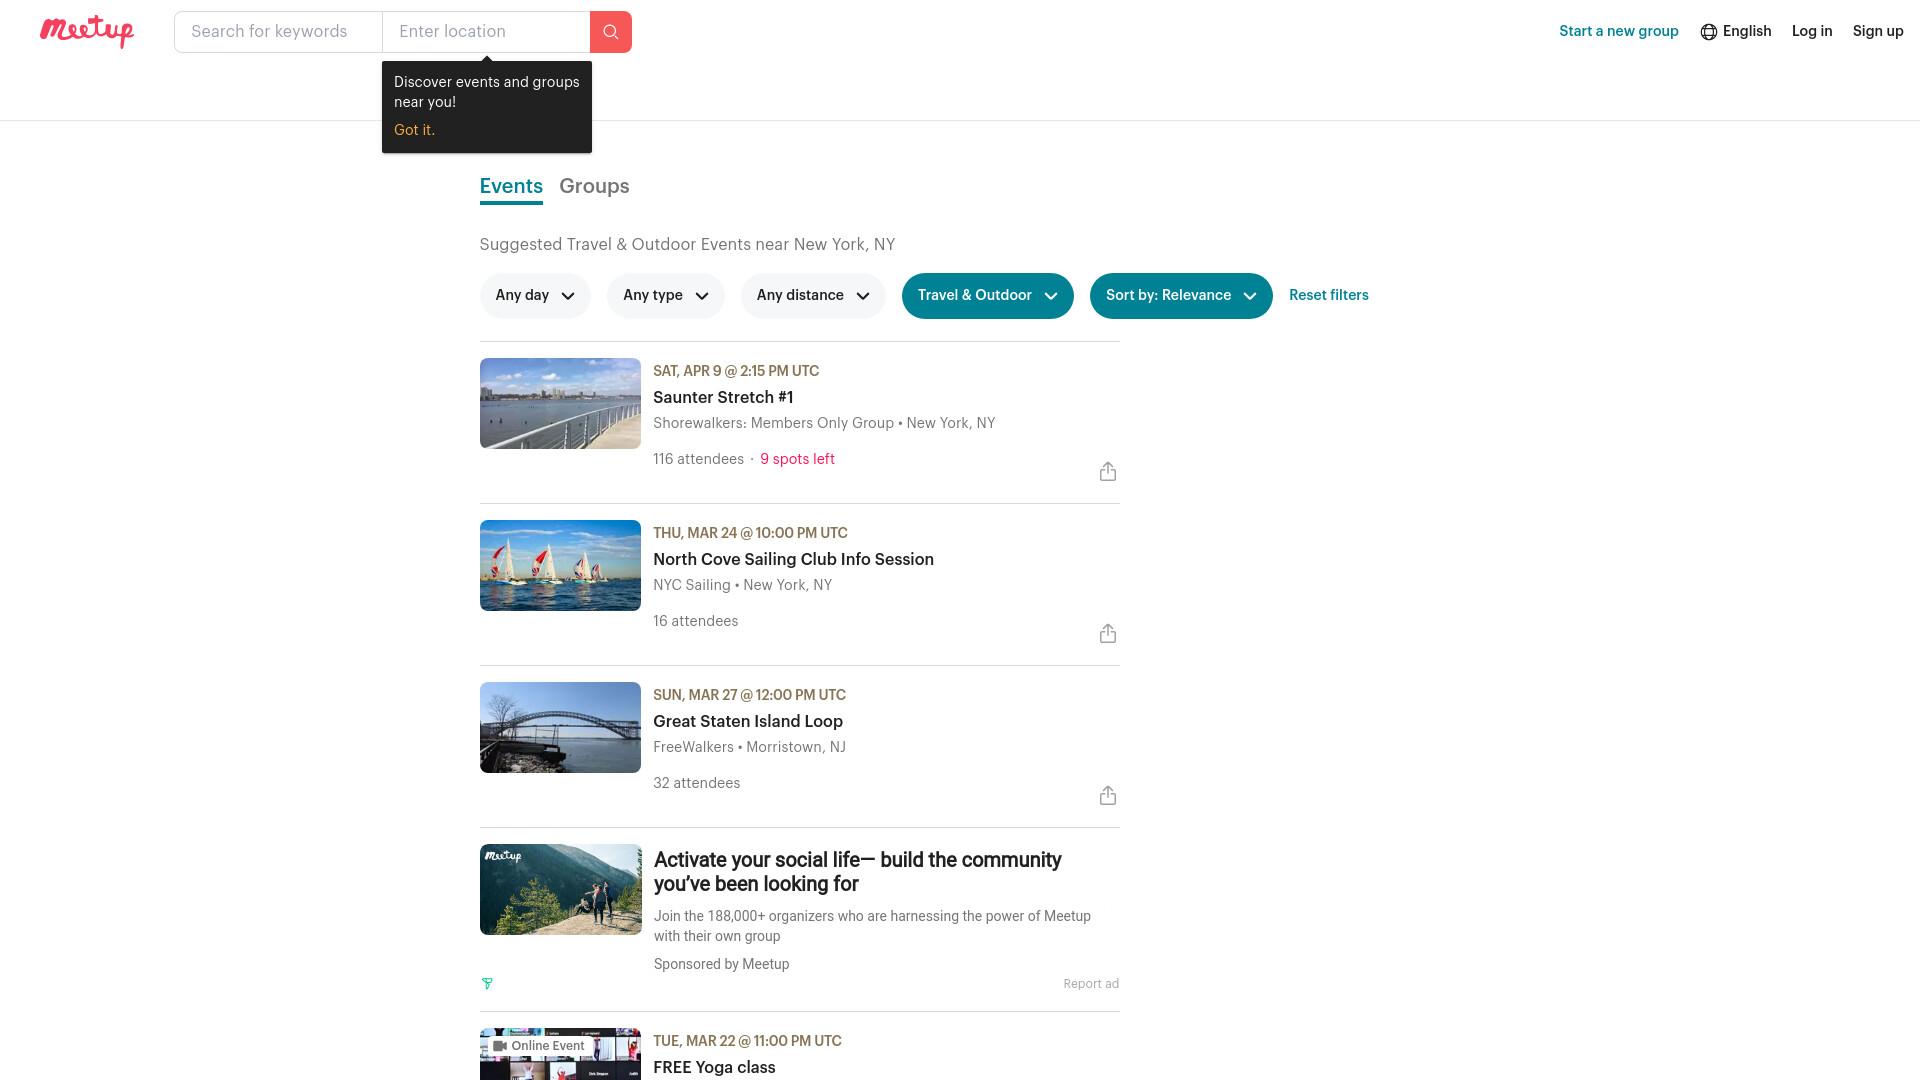Click THU, MAR 24 @ 10:00 PM UTC date

pos(750,533)
